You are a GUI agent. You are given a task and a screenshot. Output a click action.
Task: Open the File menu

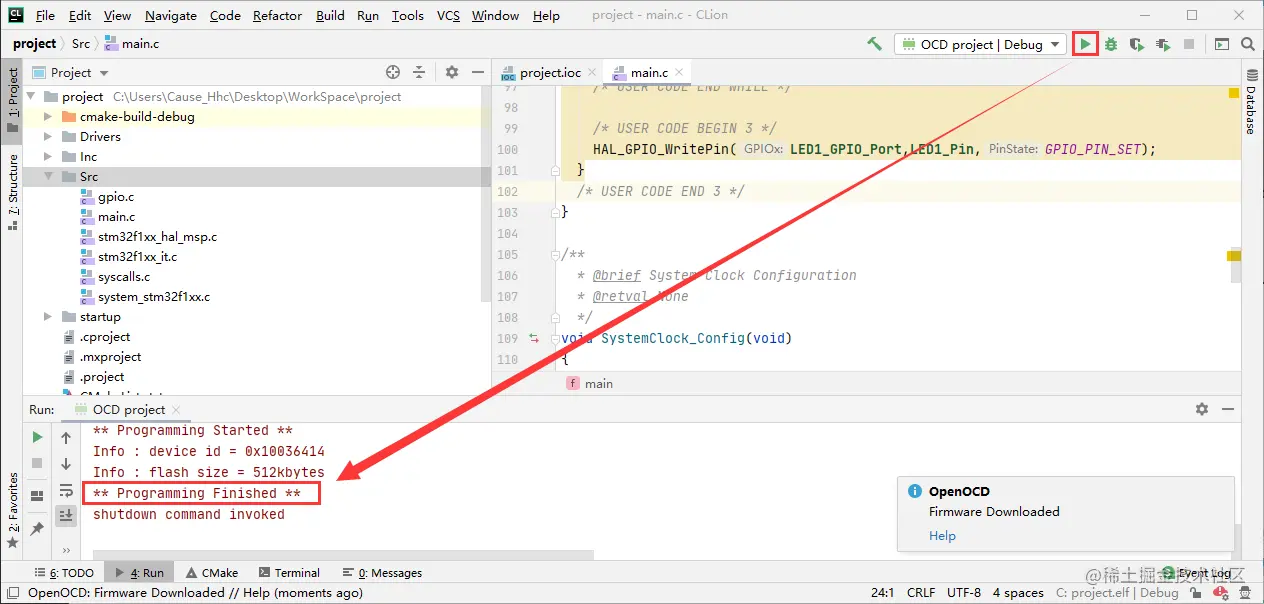click(x=45, y=15)
